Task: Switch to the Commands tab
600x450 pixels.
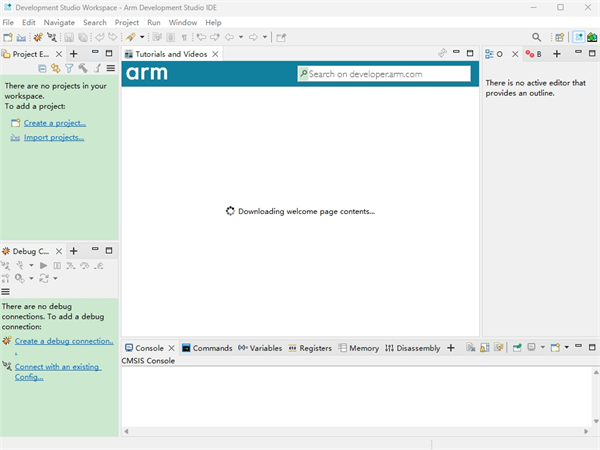Action: click(207, 348)
